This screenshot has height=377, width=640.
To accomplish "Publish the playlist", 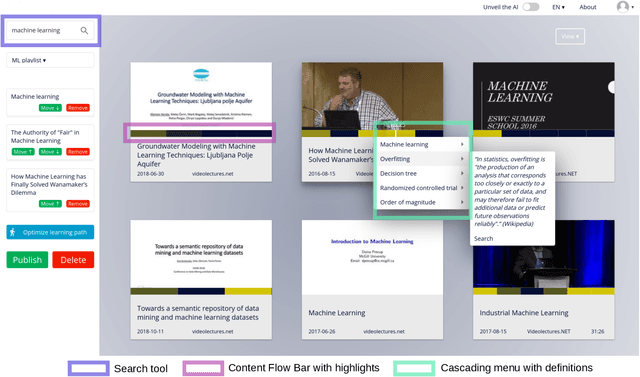I will [27, 260].
